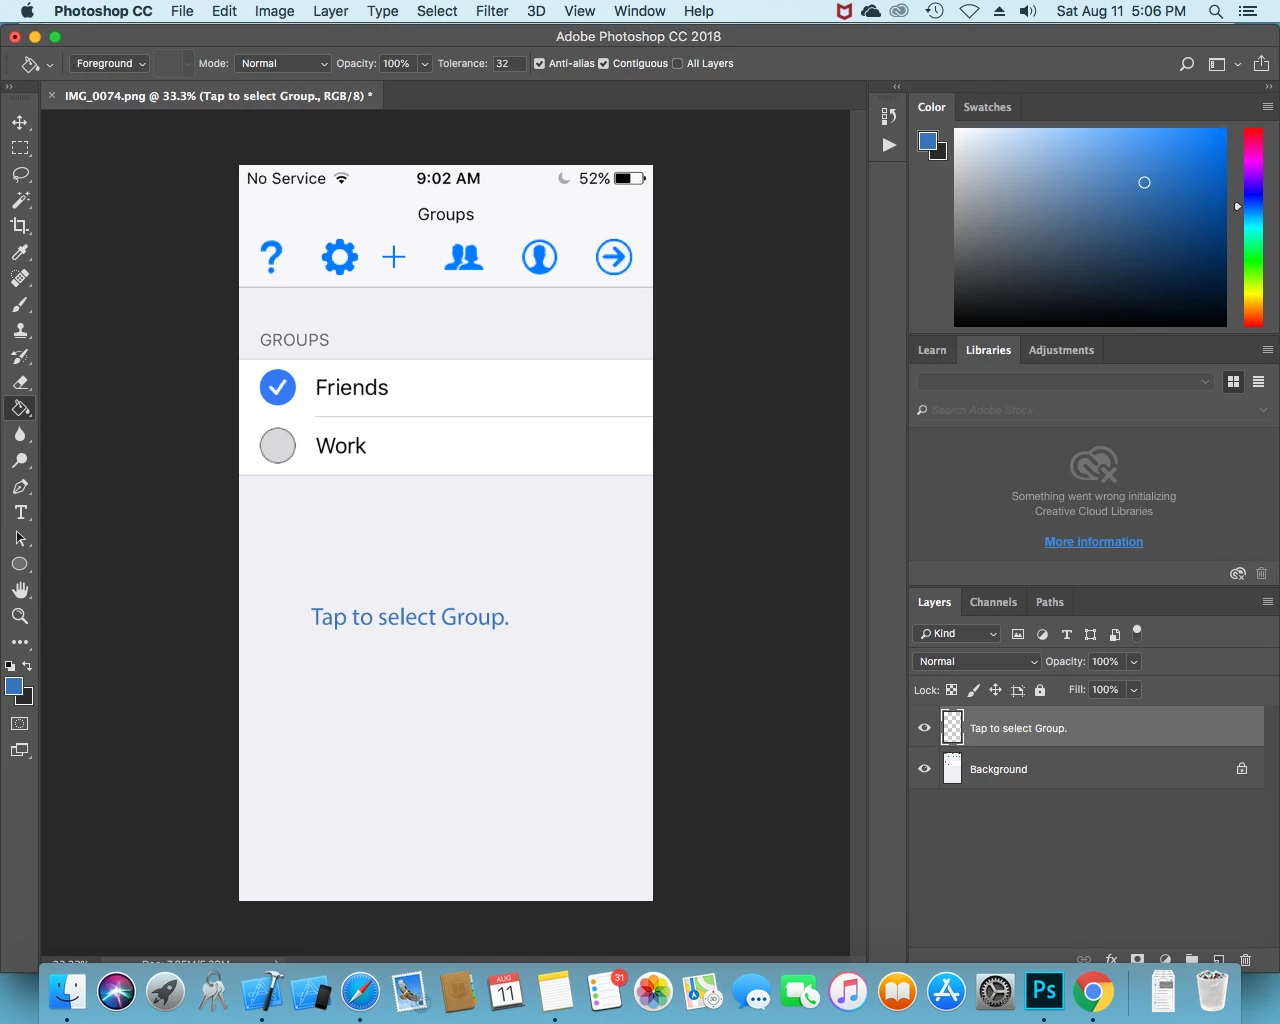Activate the Hand tool
This screenshot has width=1280, height=1024.
click(20, 590)
